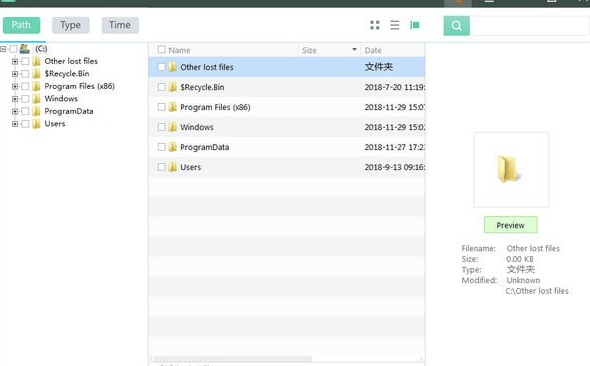The width and height of the screenshot is (590, 366).
Task: Check Other lost files row checkbox in list
Action: tap(162, 67)
